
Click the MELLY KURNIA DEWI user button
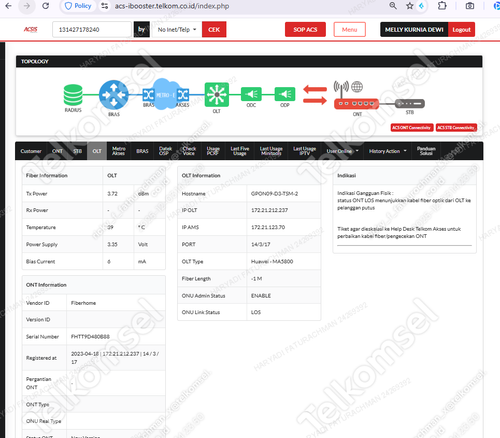414,29
